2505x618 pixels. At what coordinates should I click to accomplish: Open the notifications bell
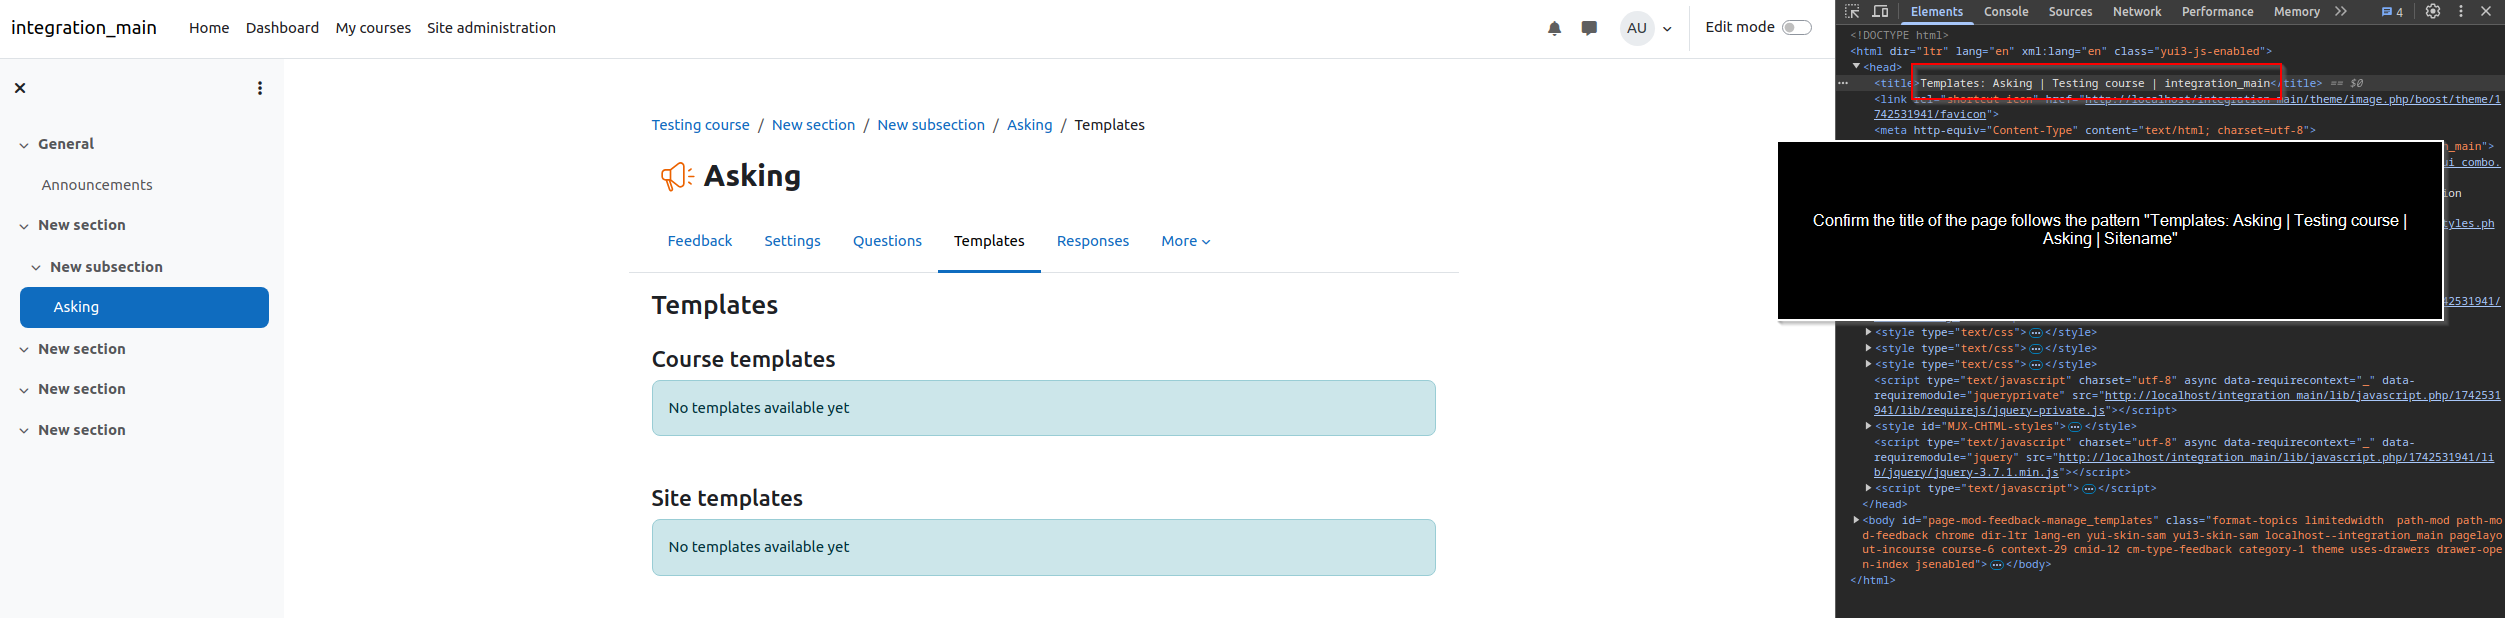[1554, 28]
